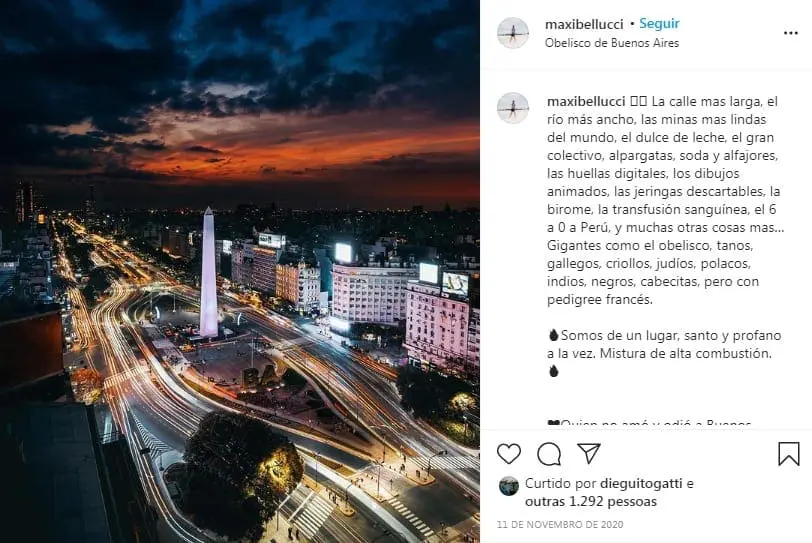The height and width of the screenshot is (543, 812).
Task: Save the post with the bookmark icon
Action: coord(789,454)
